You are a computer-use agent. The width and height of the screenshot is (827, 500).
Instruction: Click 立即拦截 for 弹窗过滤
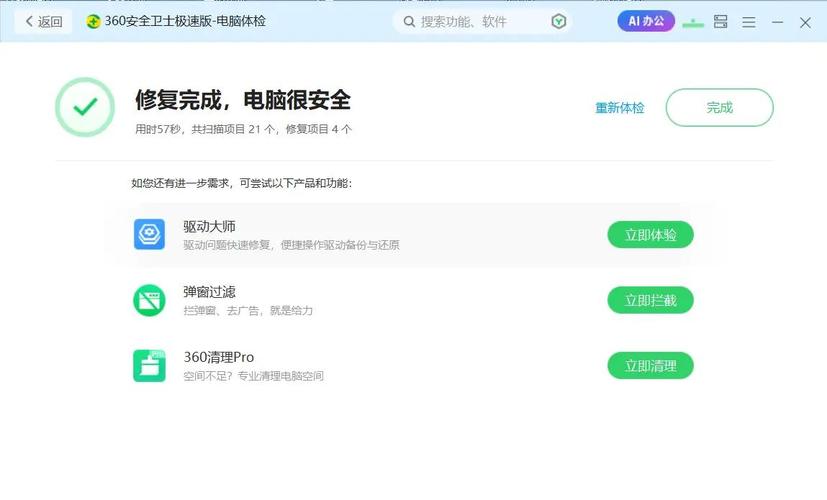(x=650, y=300)
